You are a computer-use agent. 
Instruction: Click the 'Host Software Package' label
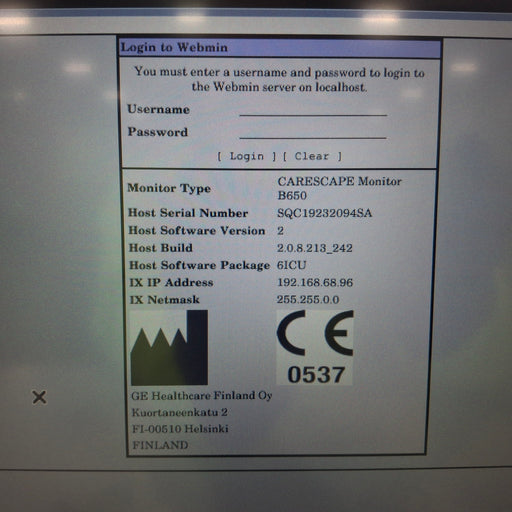point(199,265)
